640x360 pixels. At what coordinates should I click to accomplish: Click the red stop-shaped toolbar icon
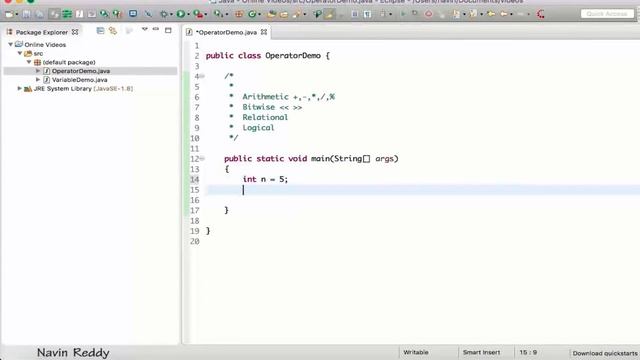(x=428, y=14)
